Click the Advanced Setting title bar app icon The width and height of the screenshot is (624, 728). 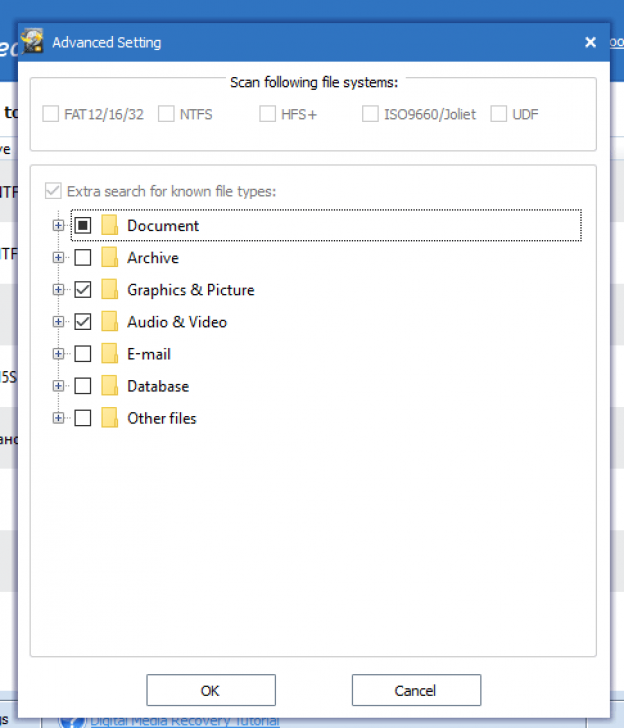(34, 42)
